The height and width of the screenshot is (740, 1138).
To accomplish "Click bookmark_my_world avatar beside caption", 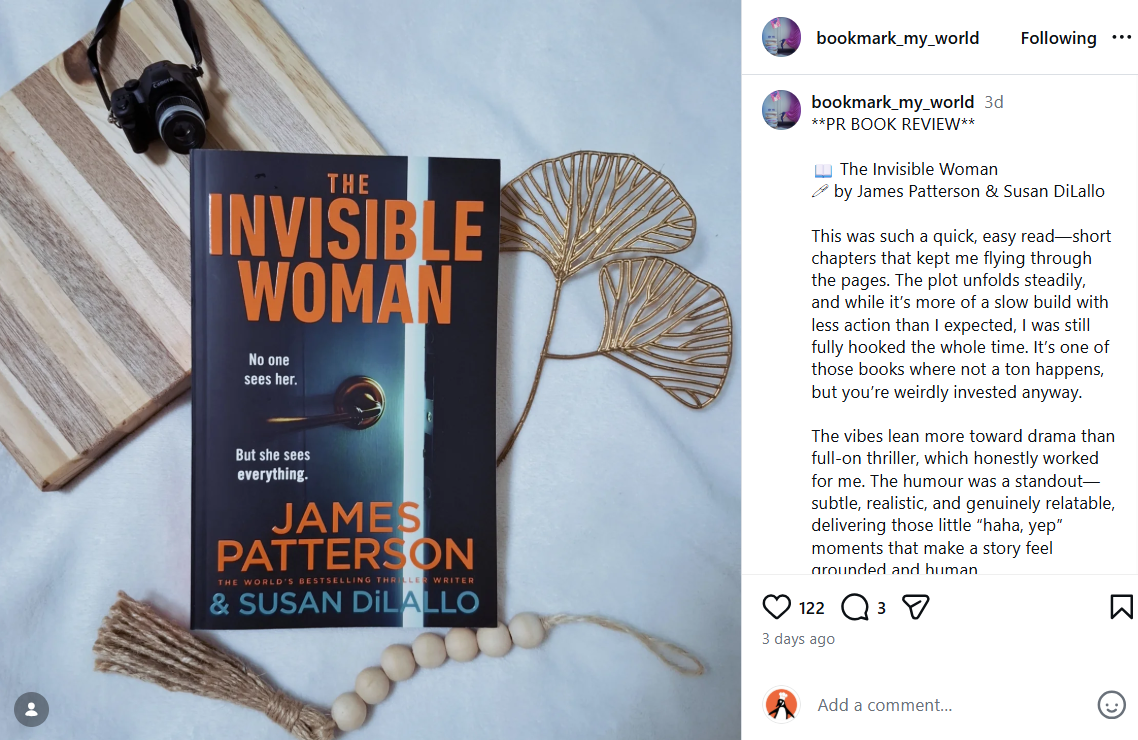I will pos(781,110).
